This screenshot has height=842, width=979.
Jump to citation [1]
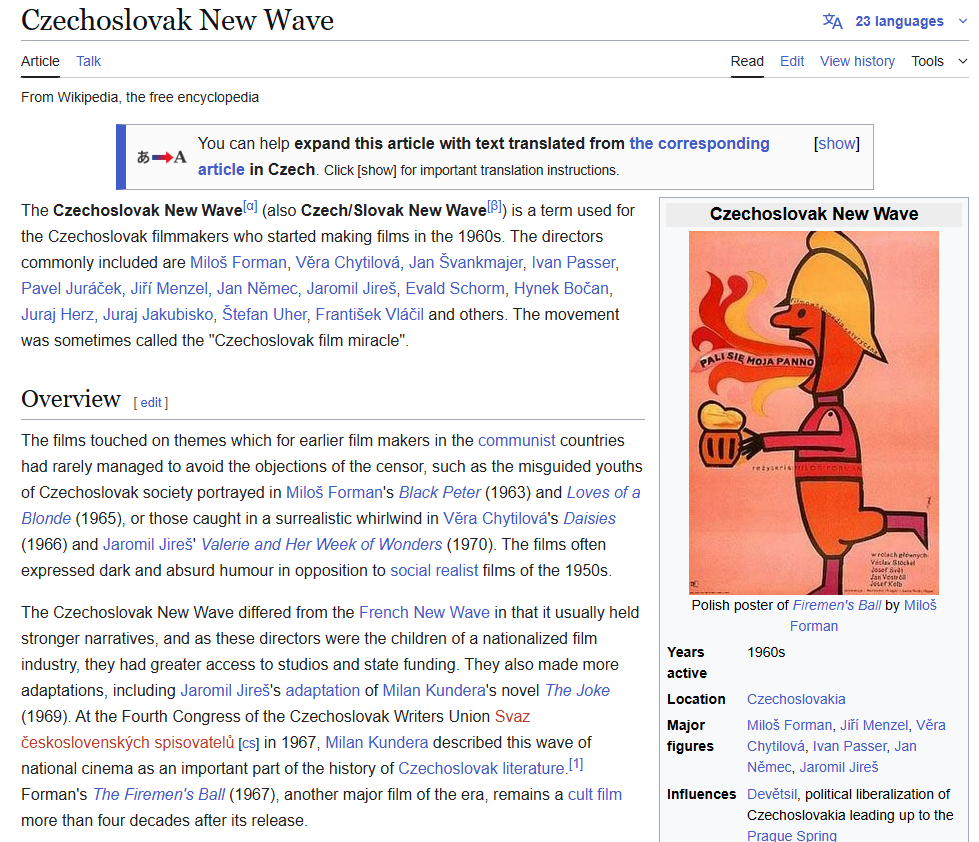point(576,764)
